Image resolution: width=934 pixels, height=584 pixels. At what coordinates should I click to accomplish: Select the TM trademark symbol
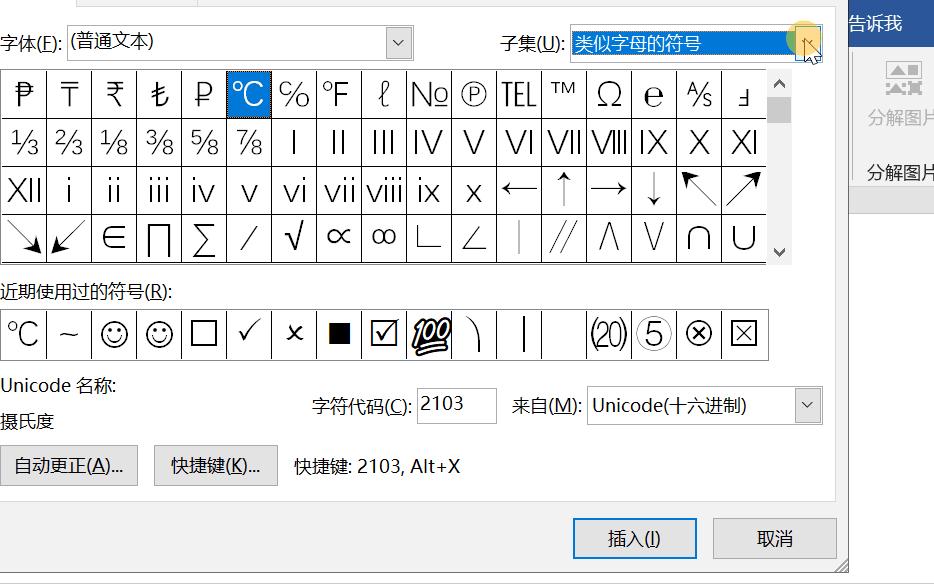pos(563,94)
